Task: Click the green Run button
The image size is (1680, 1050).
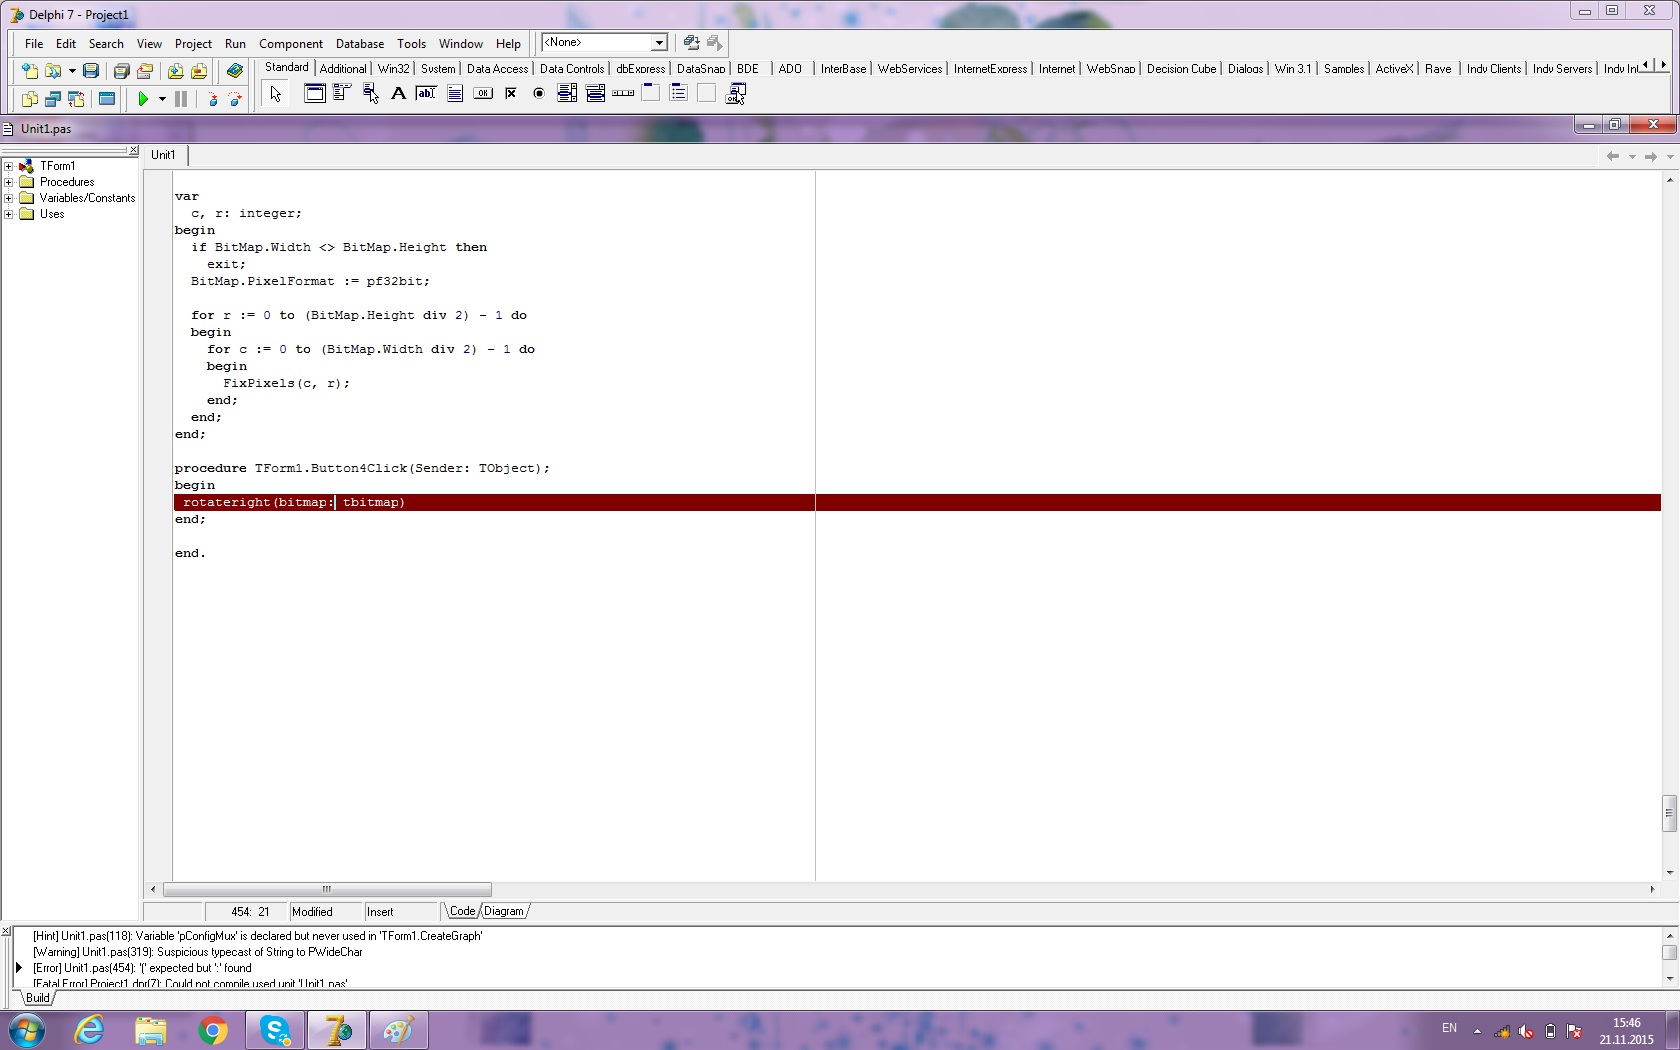Action: 143,99
